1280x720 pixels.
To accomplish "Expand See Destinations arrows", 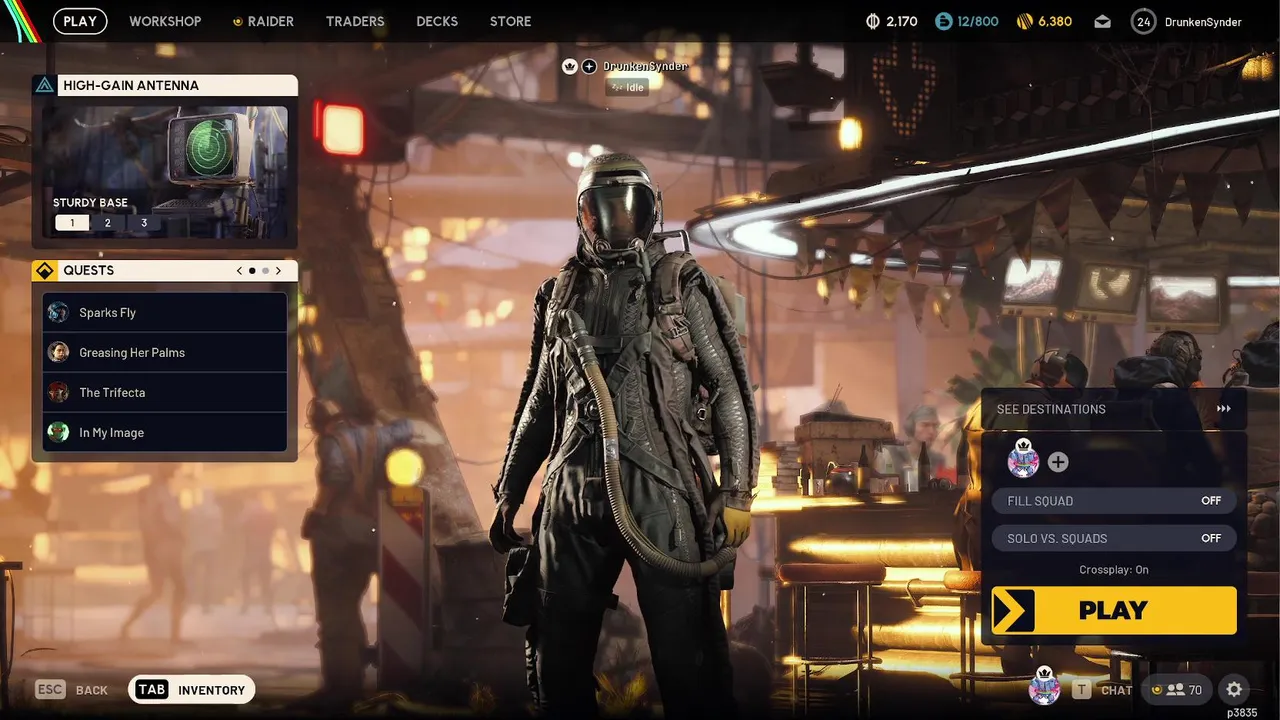I will pyautogui.click(x=1223, y=409).
